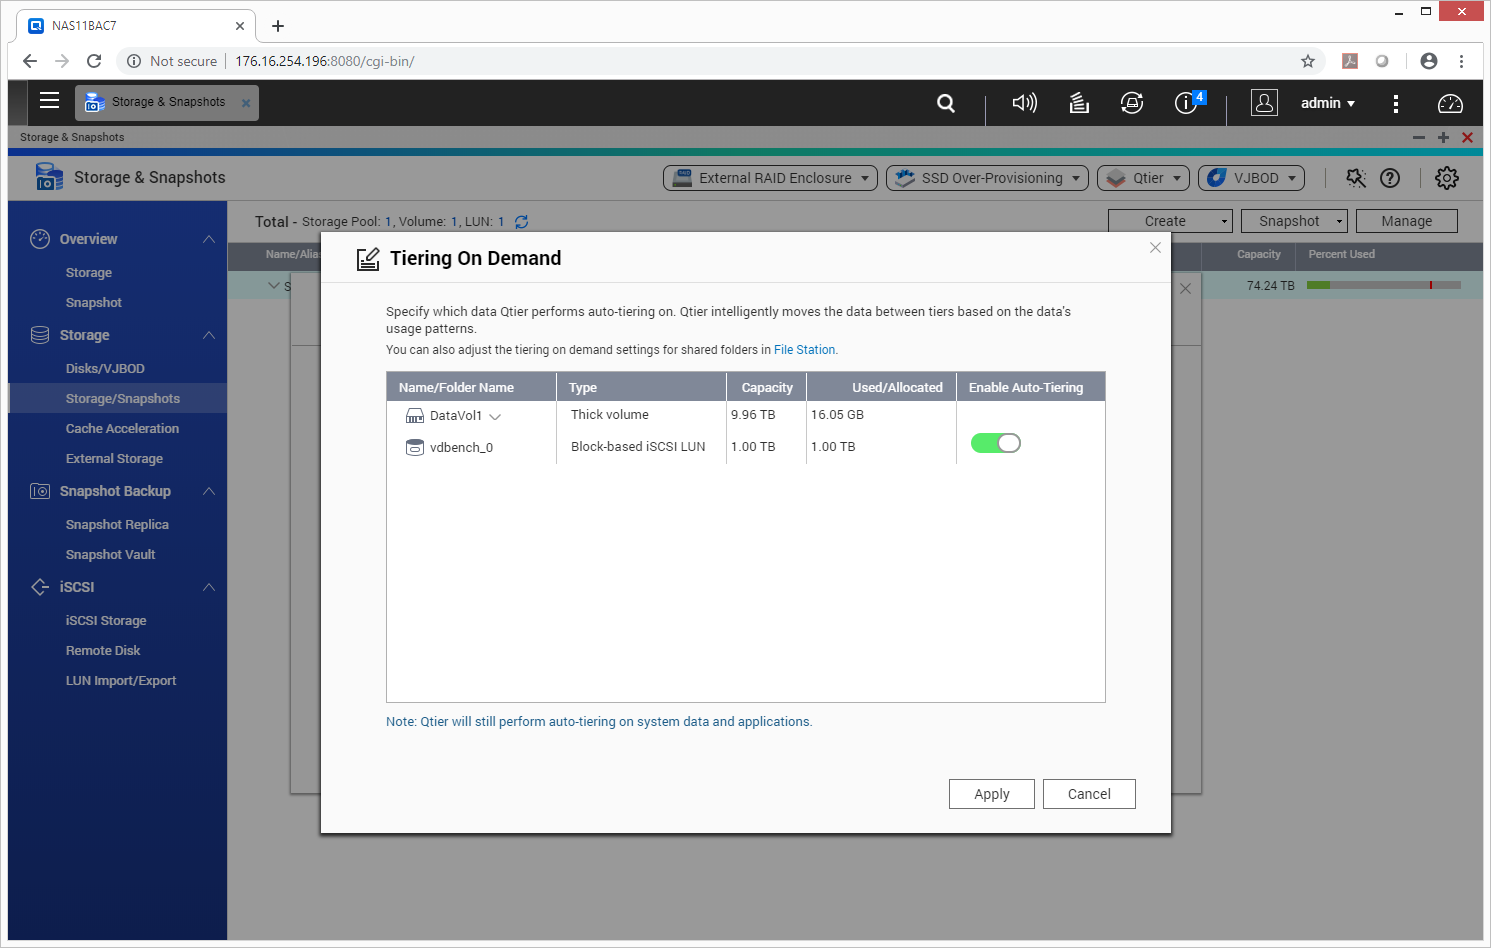Collapse the Storage sidebar section chevron
This screenshot has height=948, width=1491.
pos(209,335)
